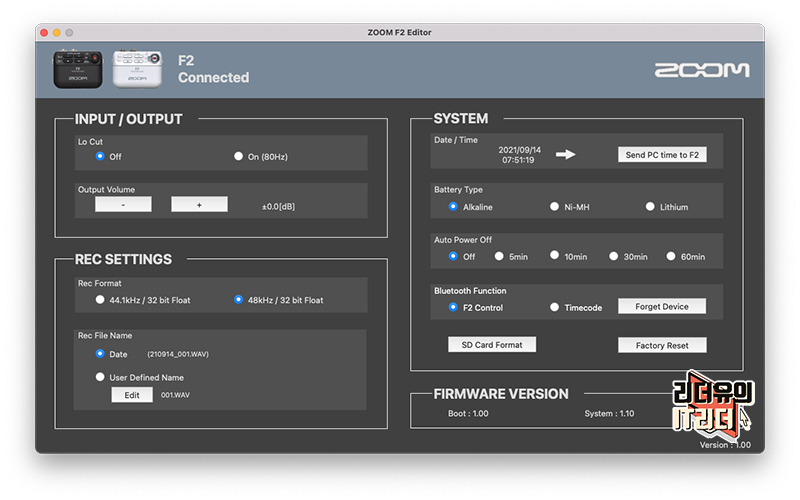Click the ZOOM logo in header

pyautogui.click(x=702, y=70)
